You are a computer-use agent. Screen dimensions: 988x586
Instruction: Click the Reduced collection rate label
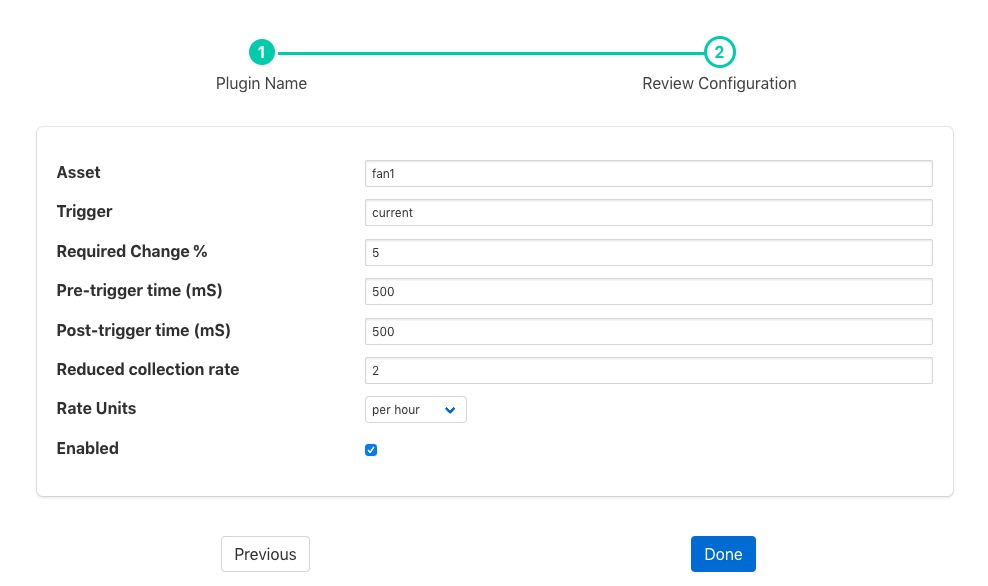coord(148,370)
